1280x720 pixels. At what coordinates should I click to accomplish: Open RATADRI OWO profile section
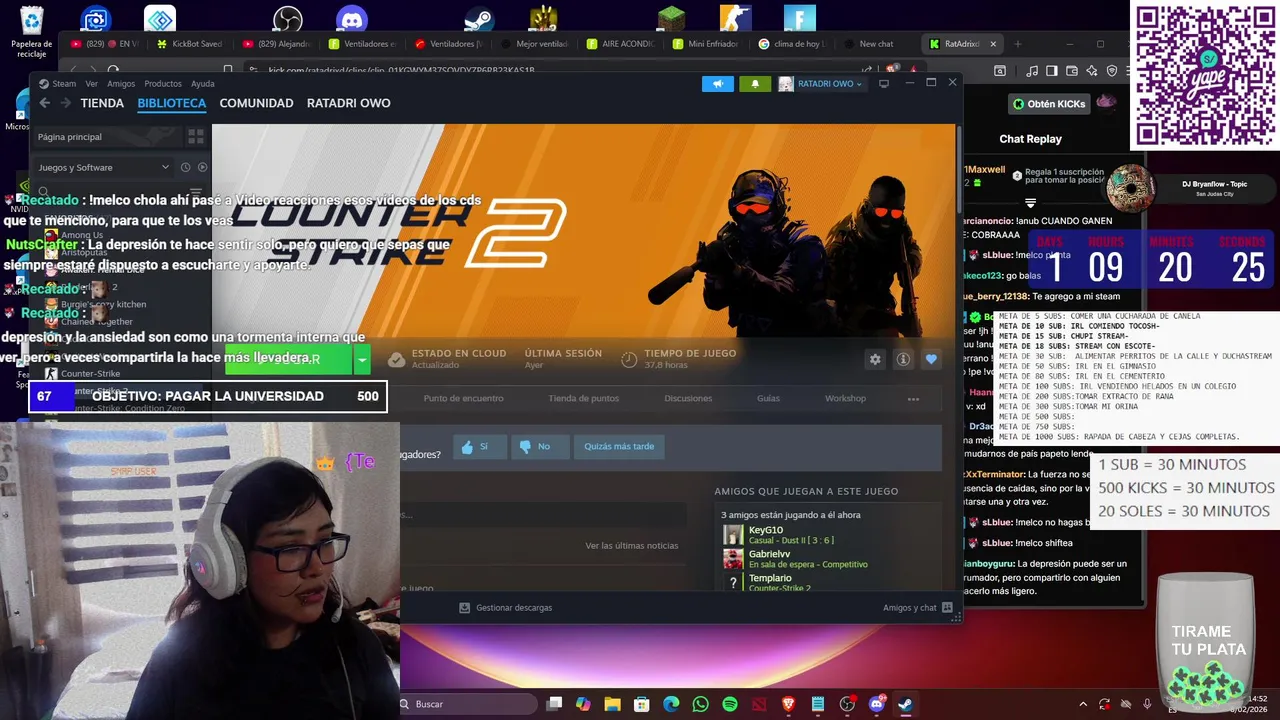[348, 103]
